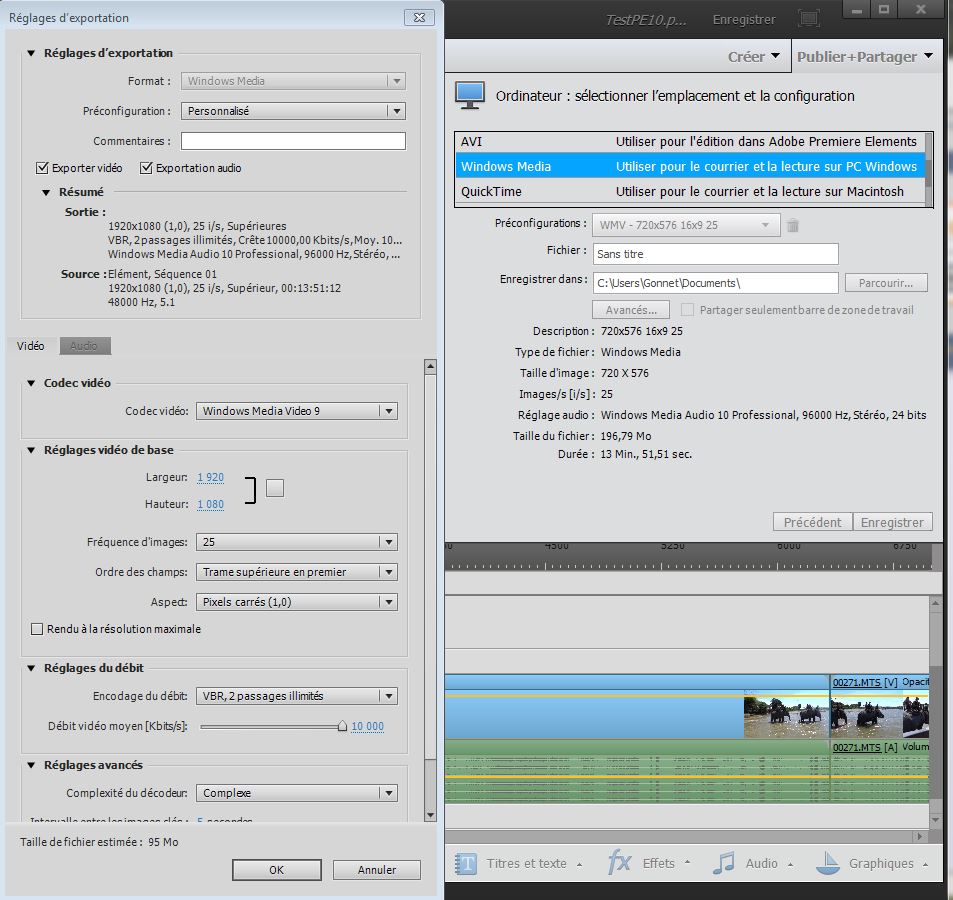Click the computer monitor icon beside Ordinateur
This screenshot has width=953, height=900.
[470, 96]
